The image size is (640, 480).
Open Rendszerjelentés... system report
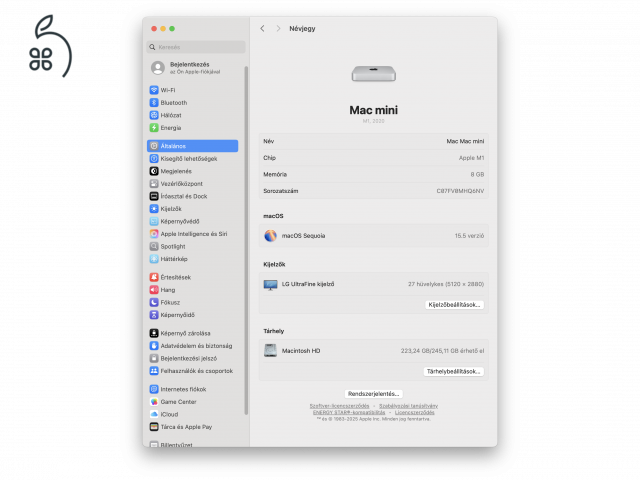[x=373, y=394]
